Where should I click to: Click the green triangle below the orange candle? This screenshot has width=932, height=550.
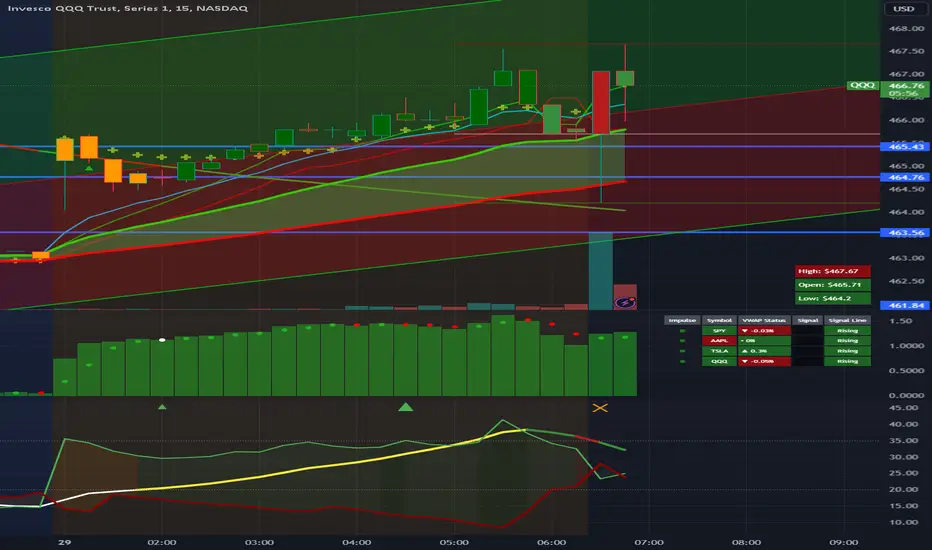[89, 168]
